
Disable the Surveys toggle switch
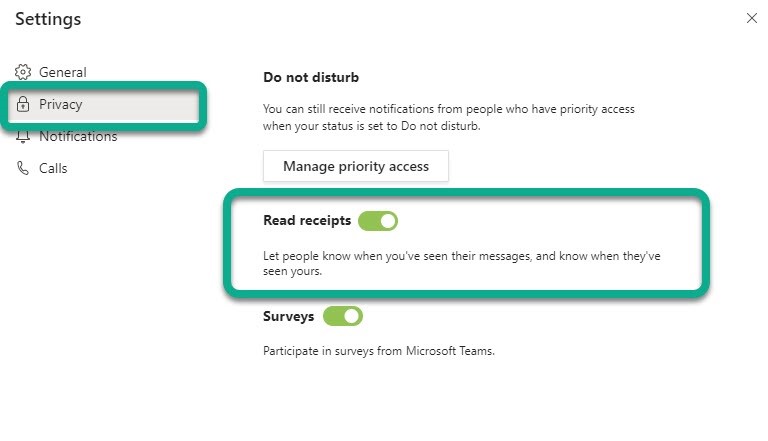point(343,316)
